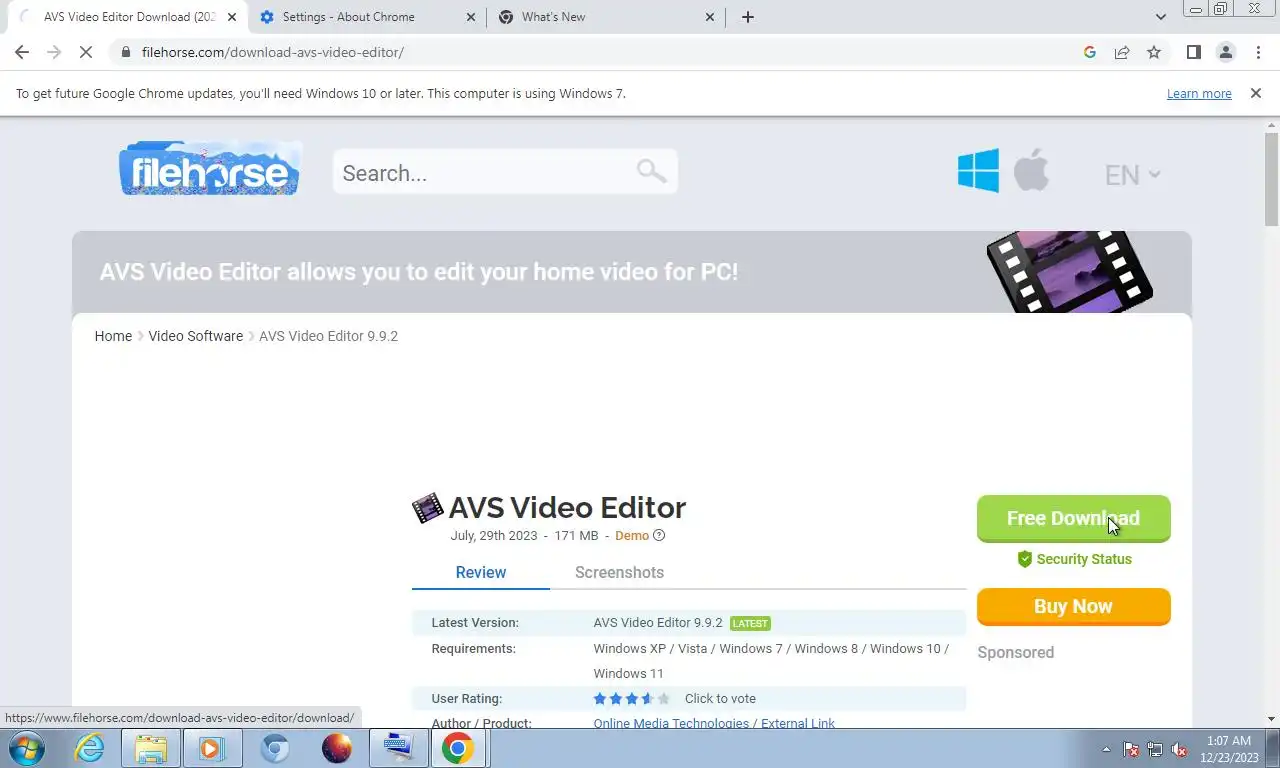Go to Home breadcrumb
Viewport: 1280px width, 768px height.
pyautogui.click(x=113, y=336)
